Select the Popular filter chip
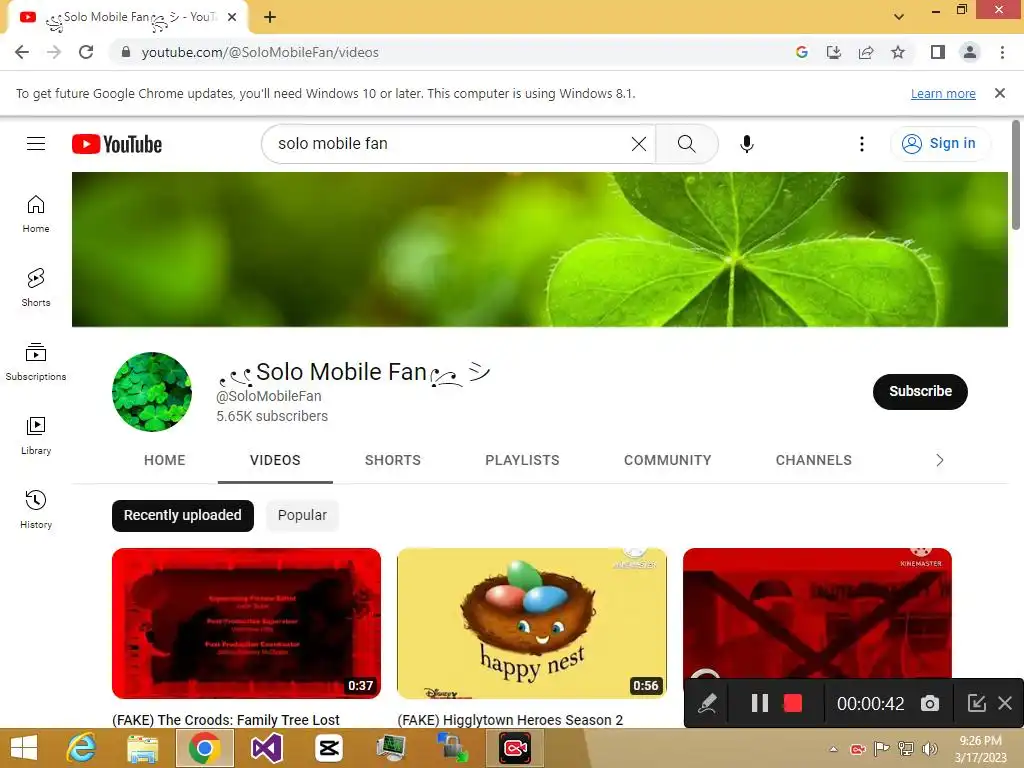1024x768 pixels. point(302,515)
